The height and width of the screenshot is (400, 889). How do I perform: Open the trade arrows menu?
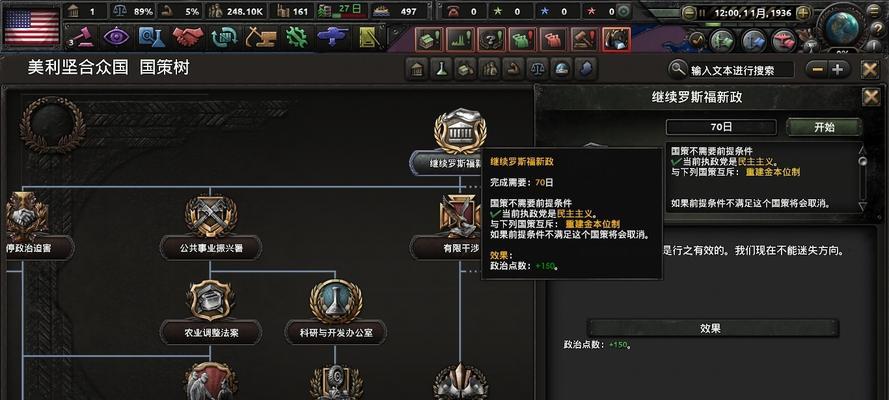224,37
